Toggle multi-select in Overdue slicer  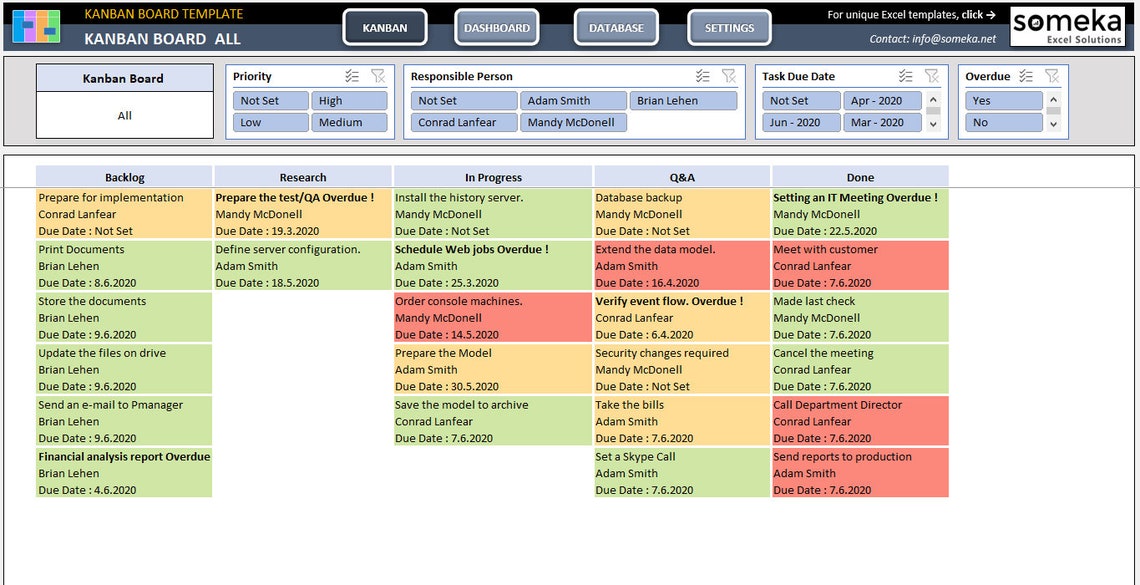point(1026,76)
